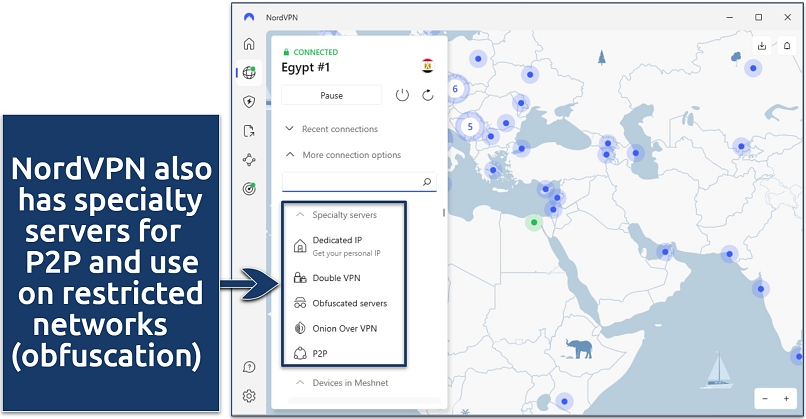
Task: Click the P2P icon
Action: point(300,354)
